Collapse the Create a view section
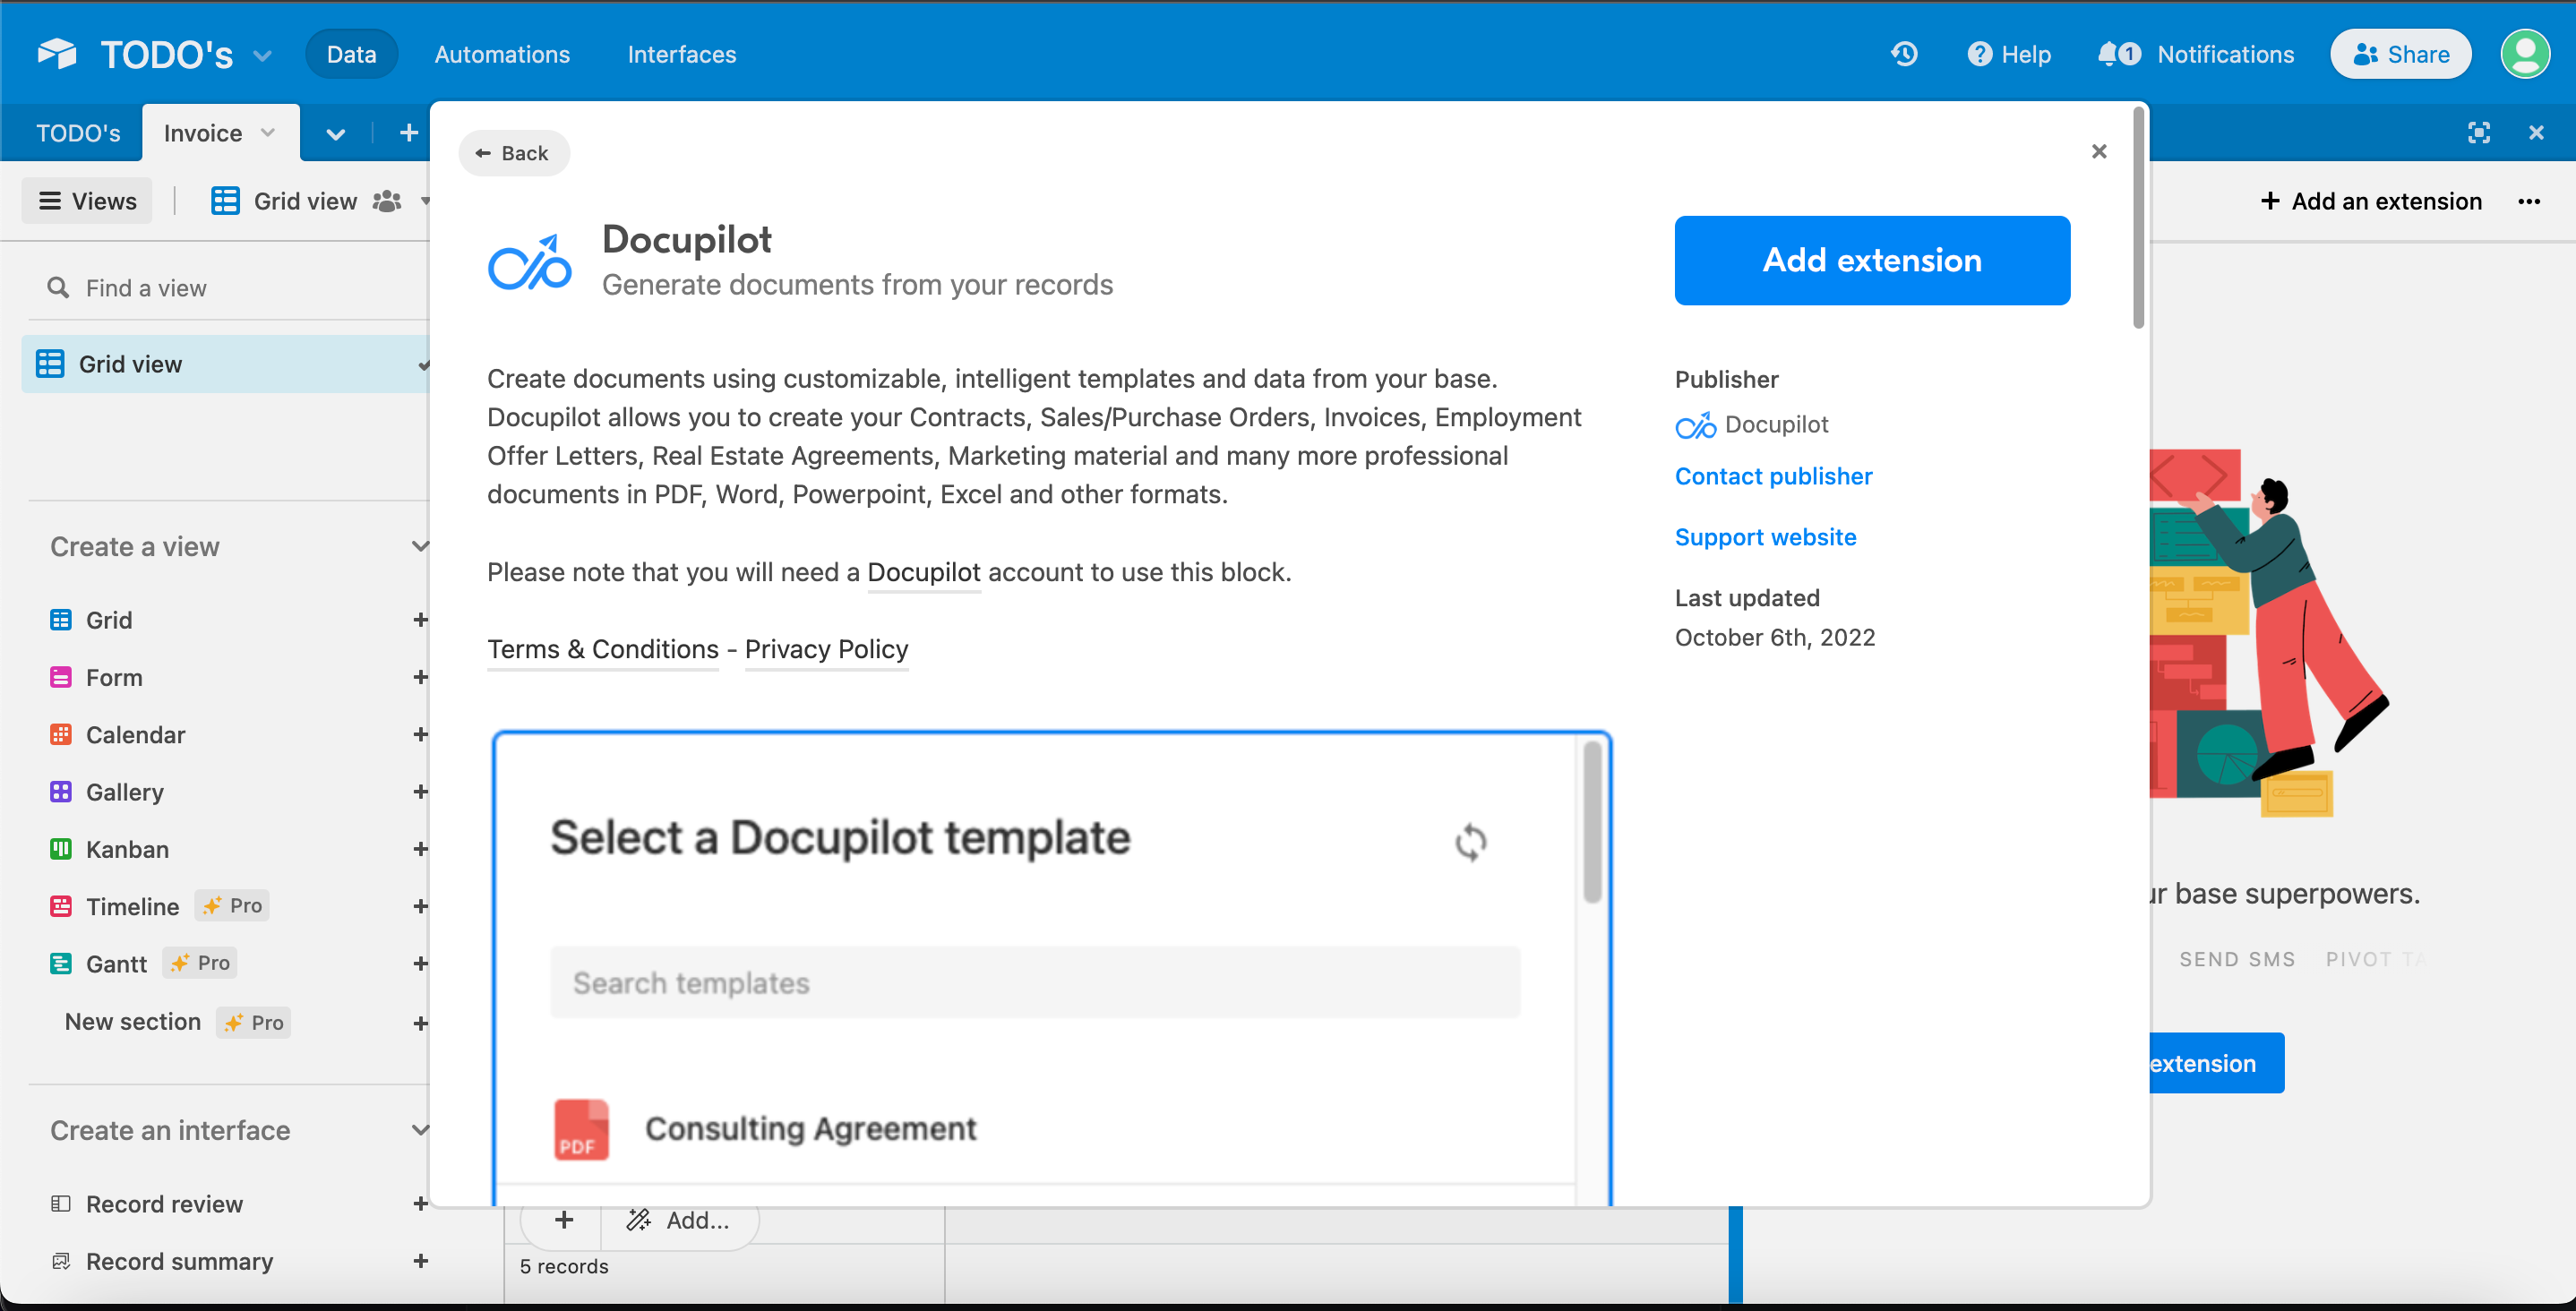This screenshot has width=2576, height=1311. 420,547
